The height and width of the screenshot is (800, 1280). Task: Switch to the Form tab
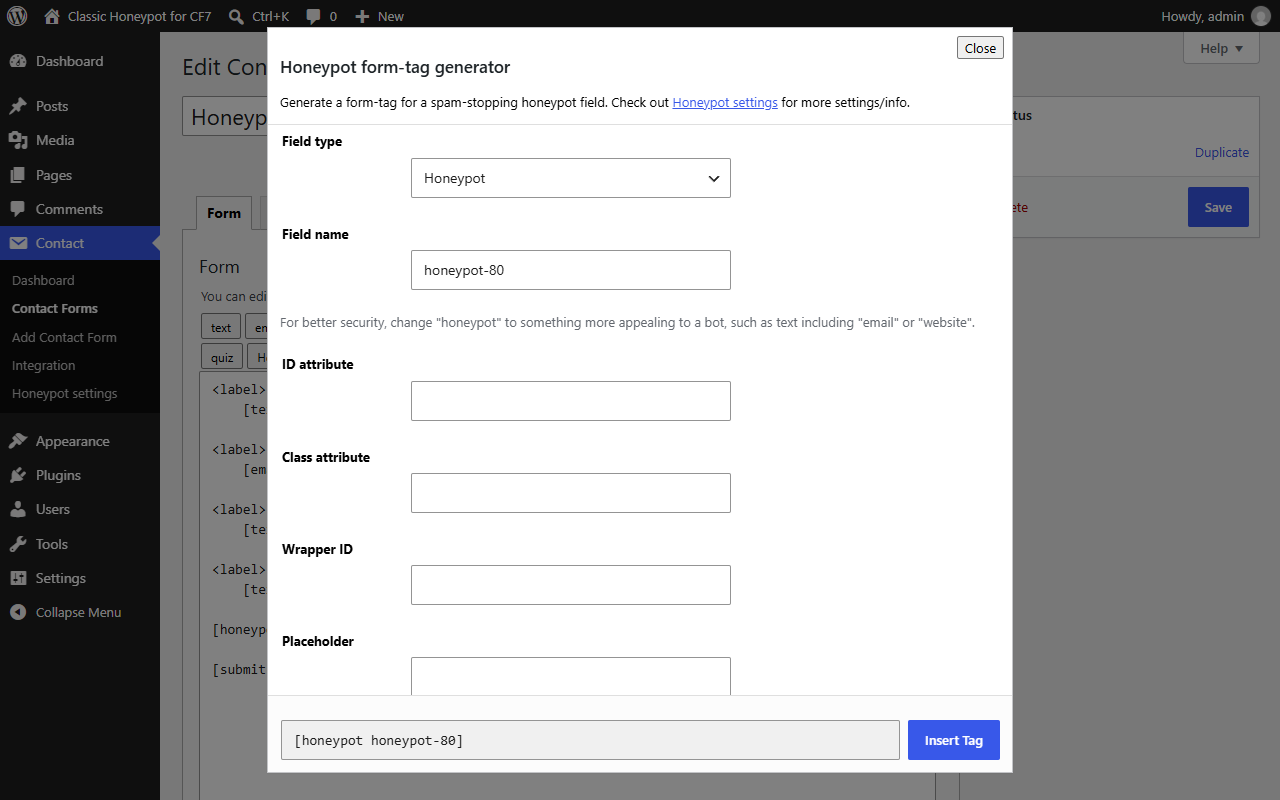point(224,213)
